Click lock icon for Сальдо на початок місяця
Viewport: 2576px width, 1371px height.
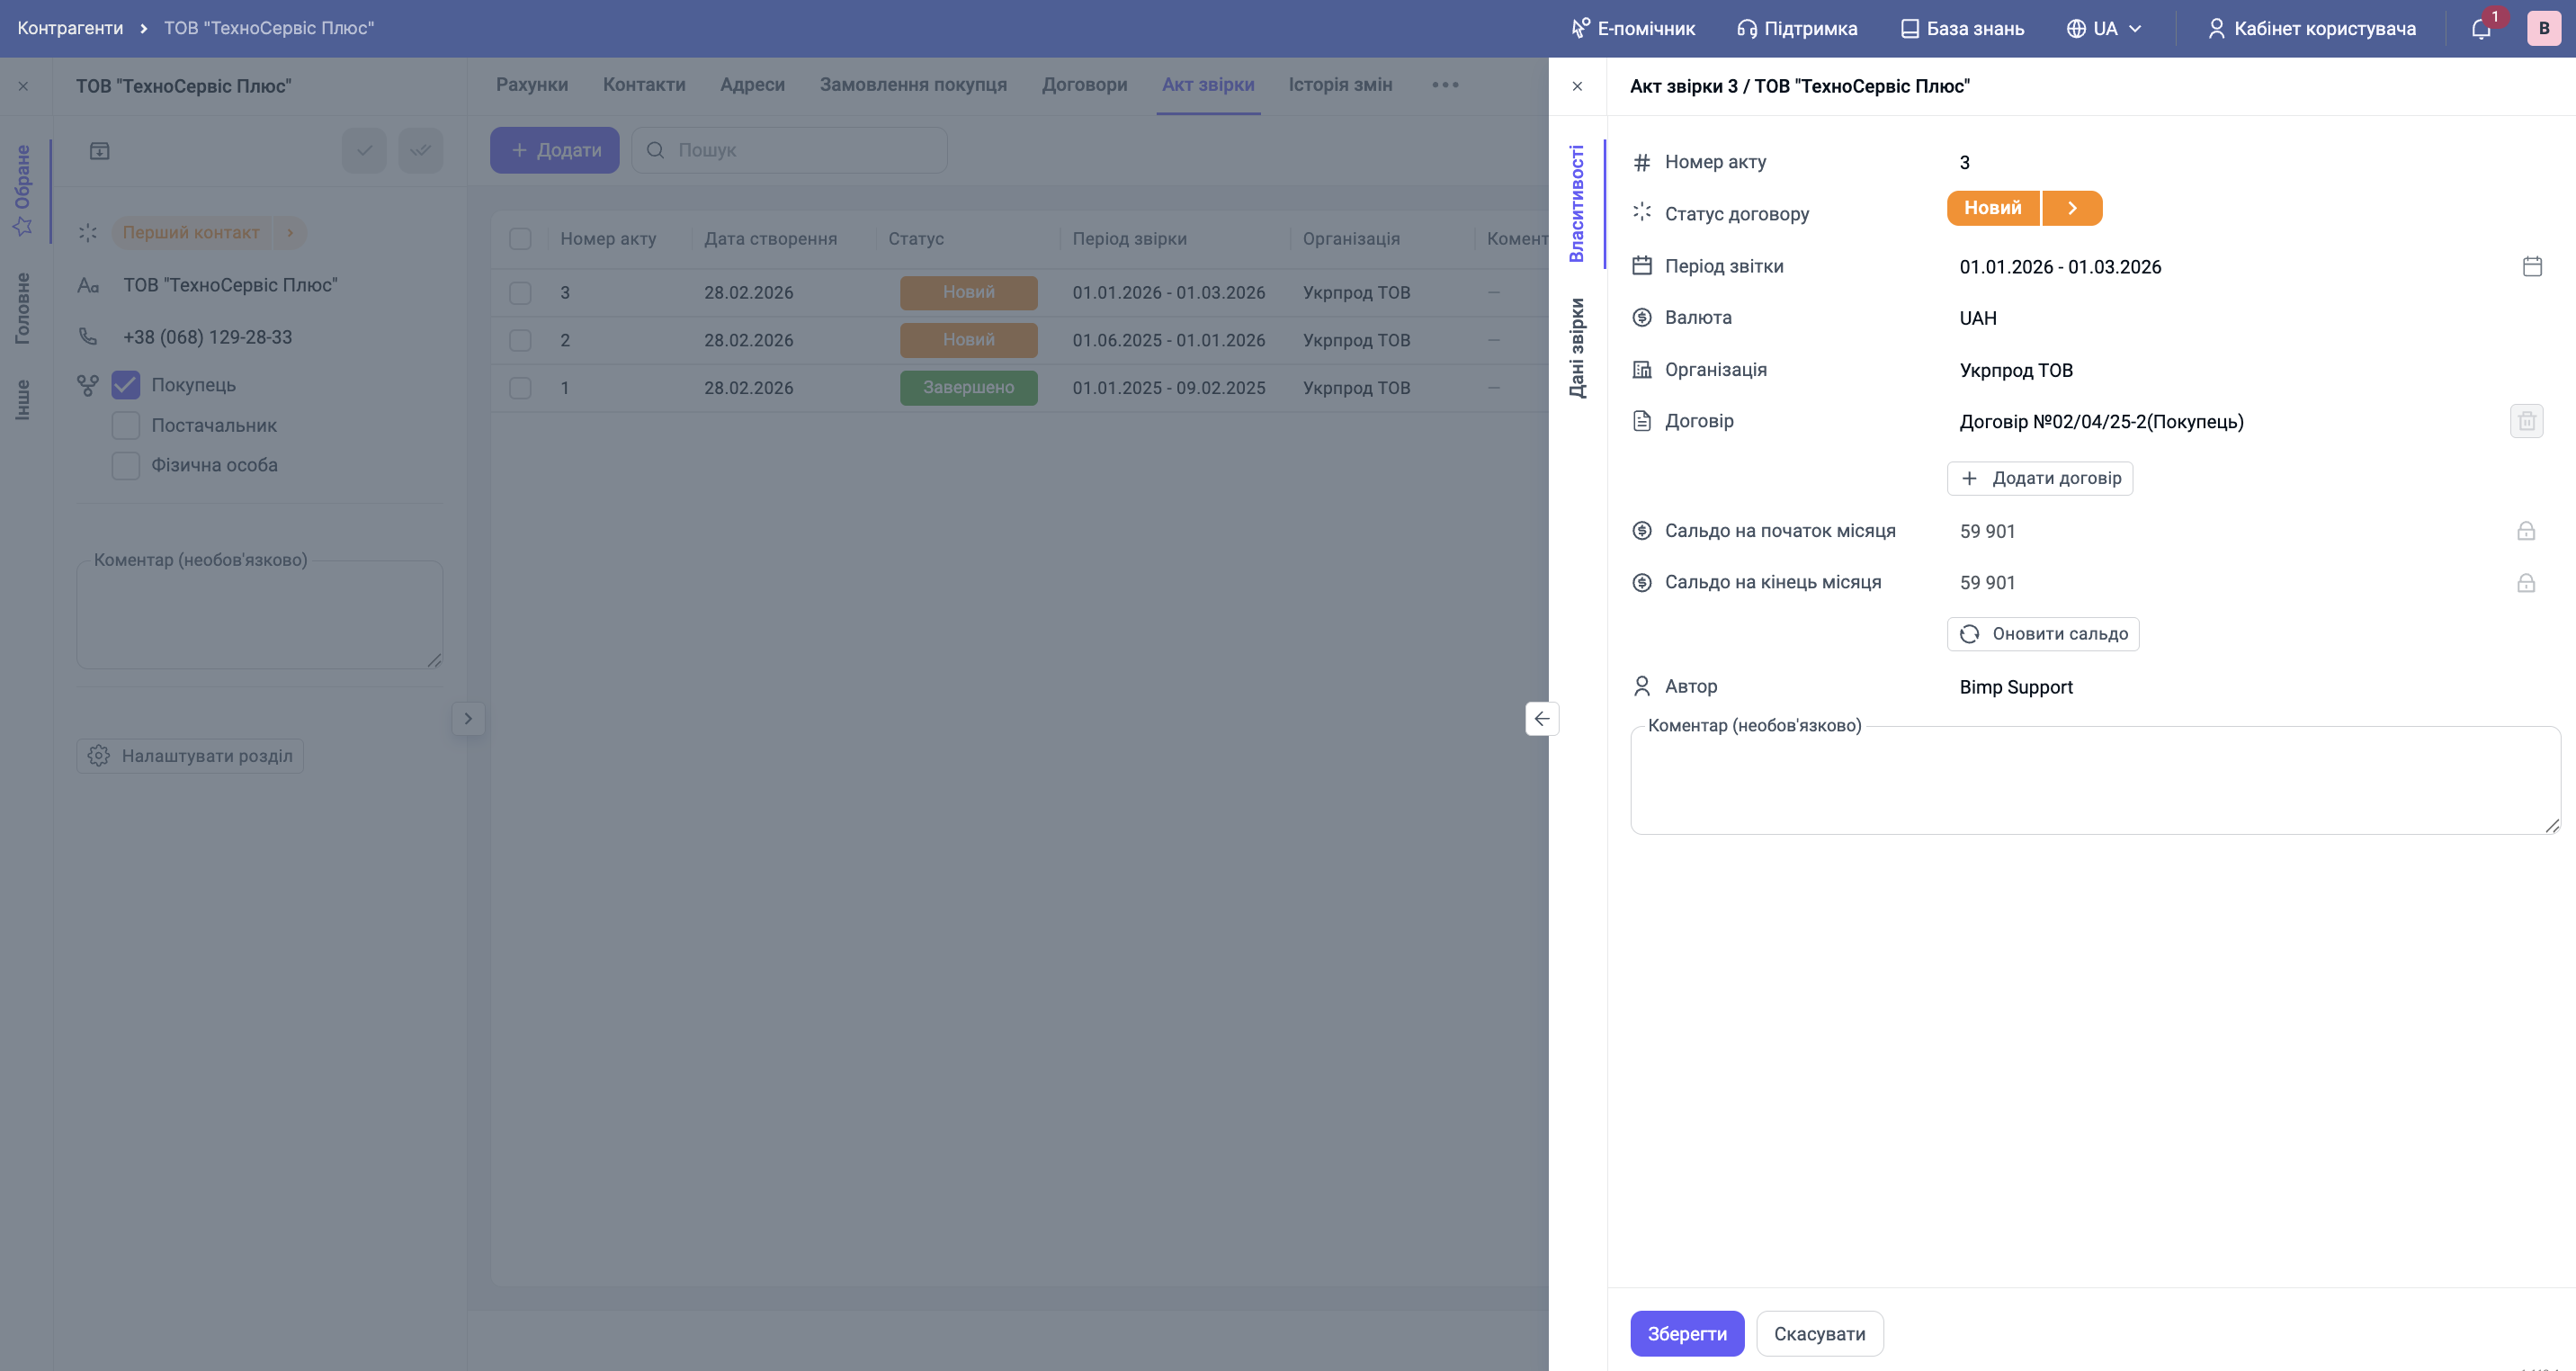pyautogui.click(x=2525, y=531)
